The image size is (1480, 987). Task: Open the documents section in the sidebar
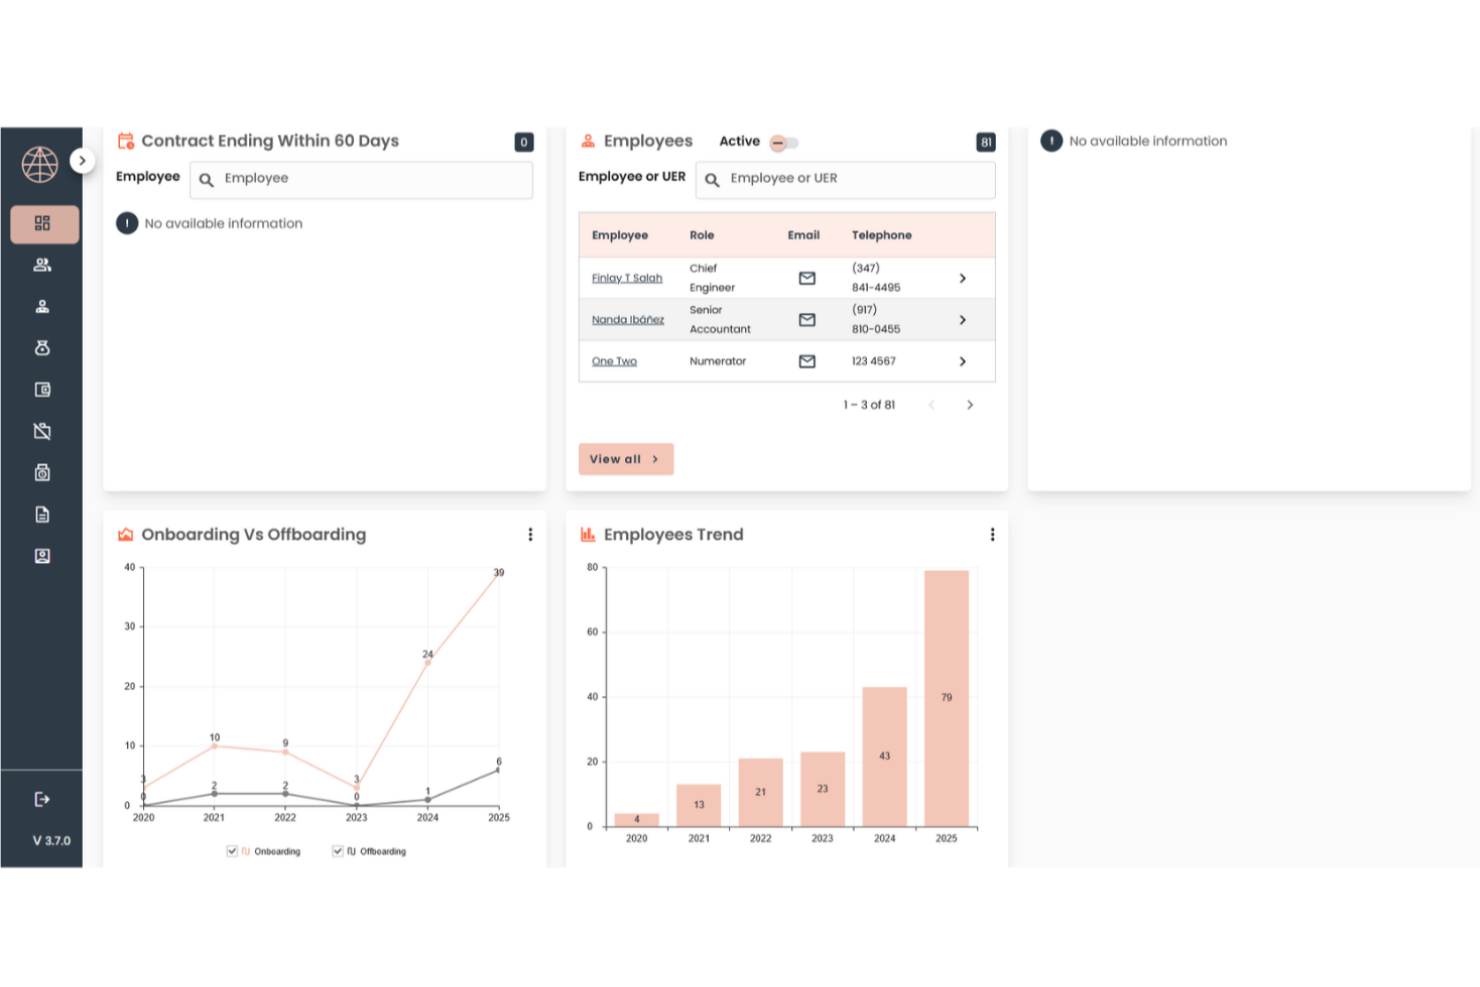[42, 513]
